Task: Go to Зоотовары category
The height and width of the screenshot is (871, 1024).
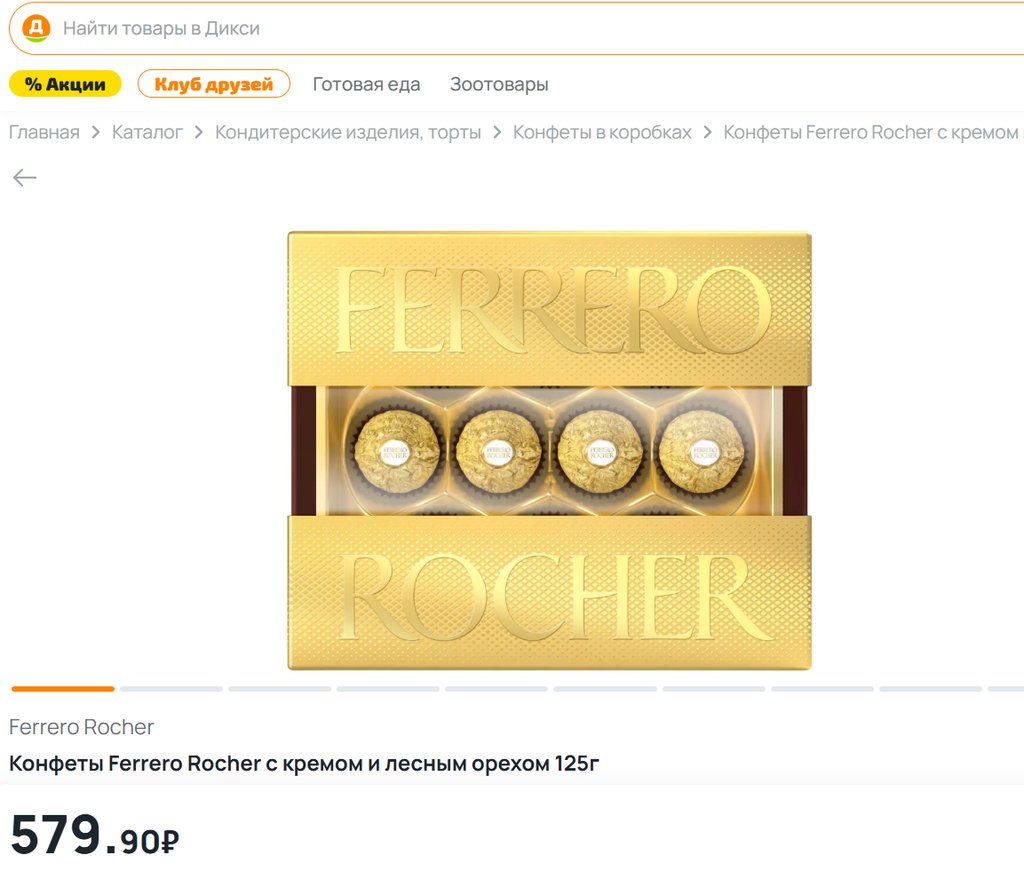Action: (499, 84)
